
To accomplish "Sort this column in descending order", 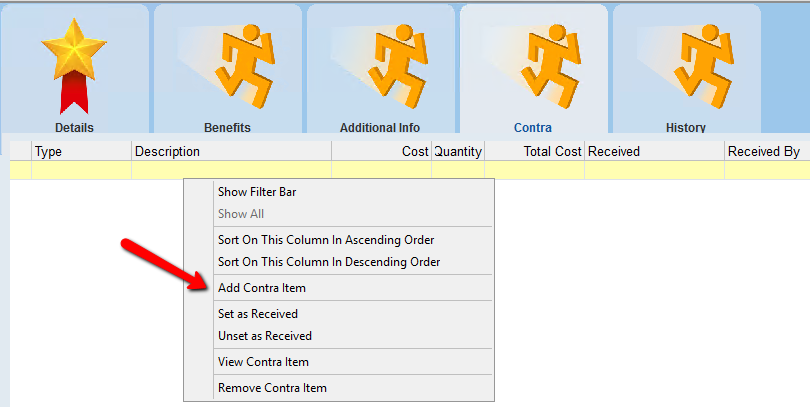I will coord(329,262).
